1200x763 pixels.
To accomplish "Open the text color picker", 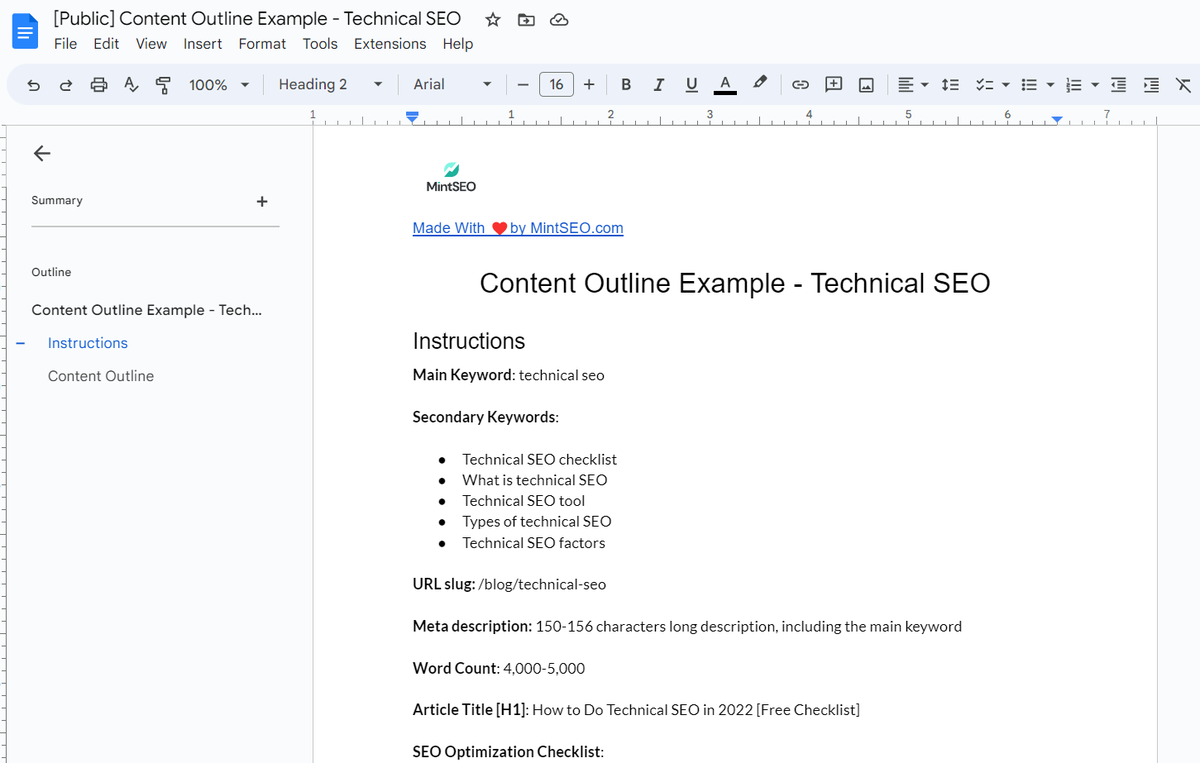I will (726, 85).
